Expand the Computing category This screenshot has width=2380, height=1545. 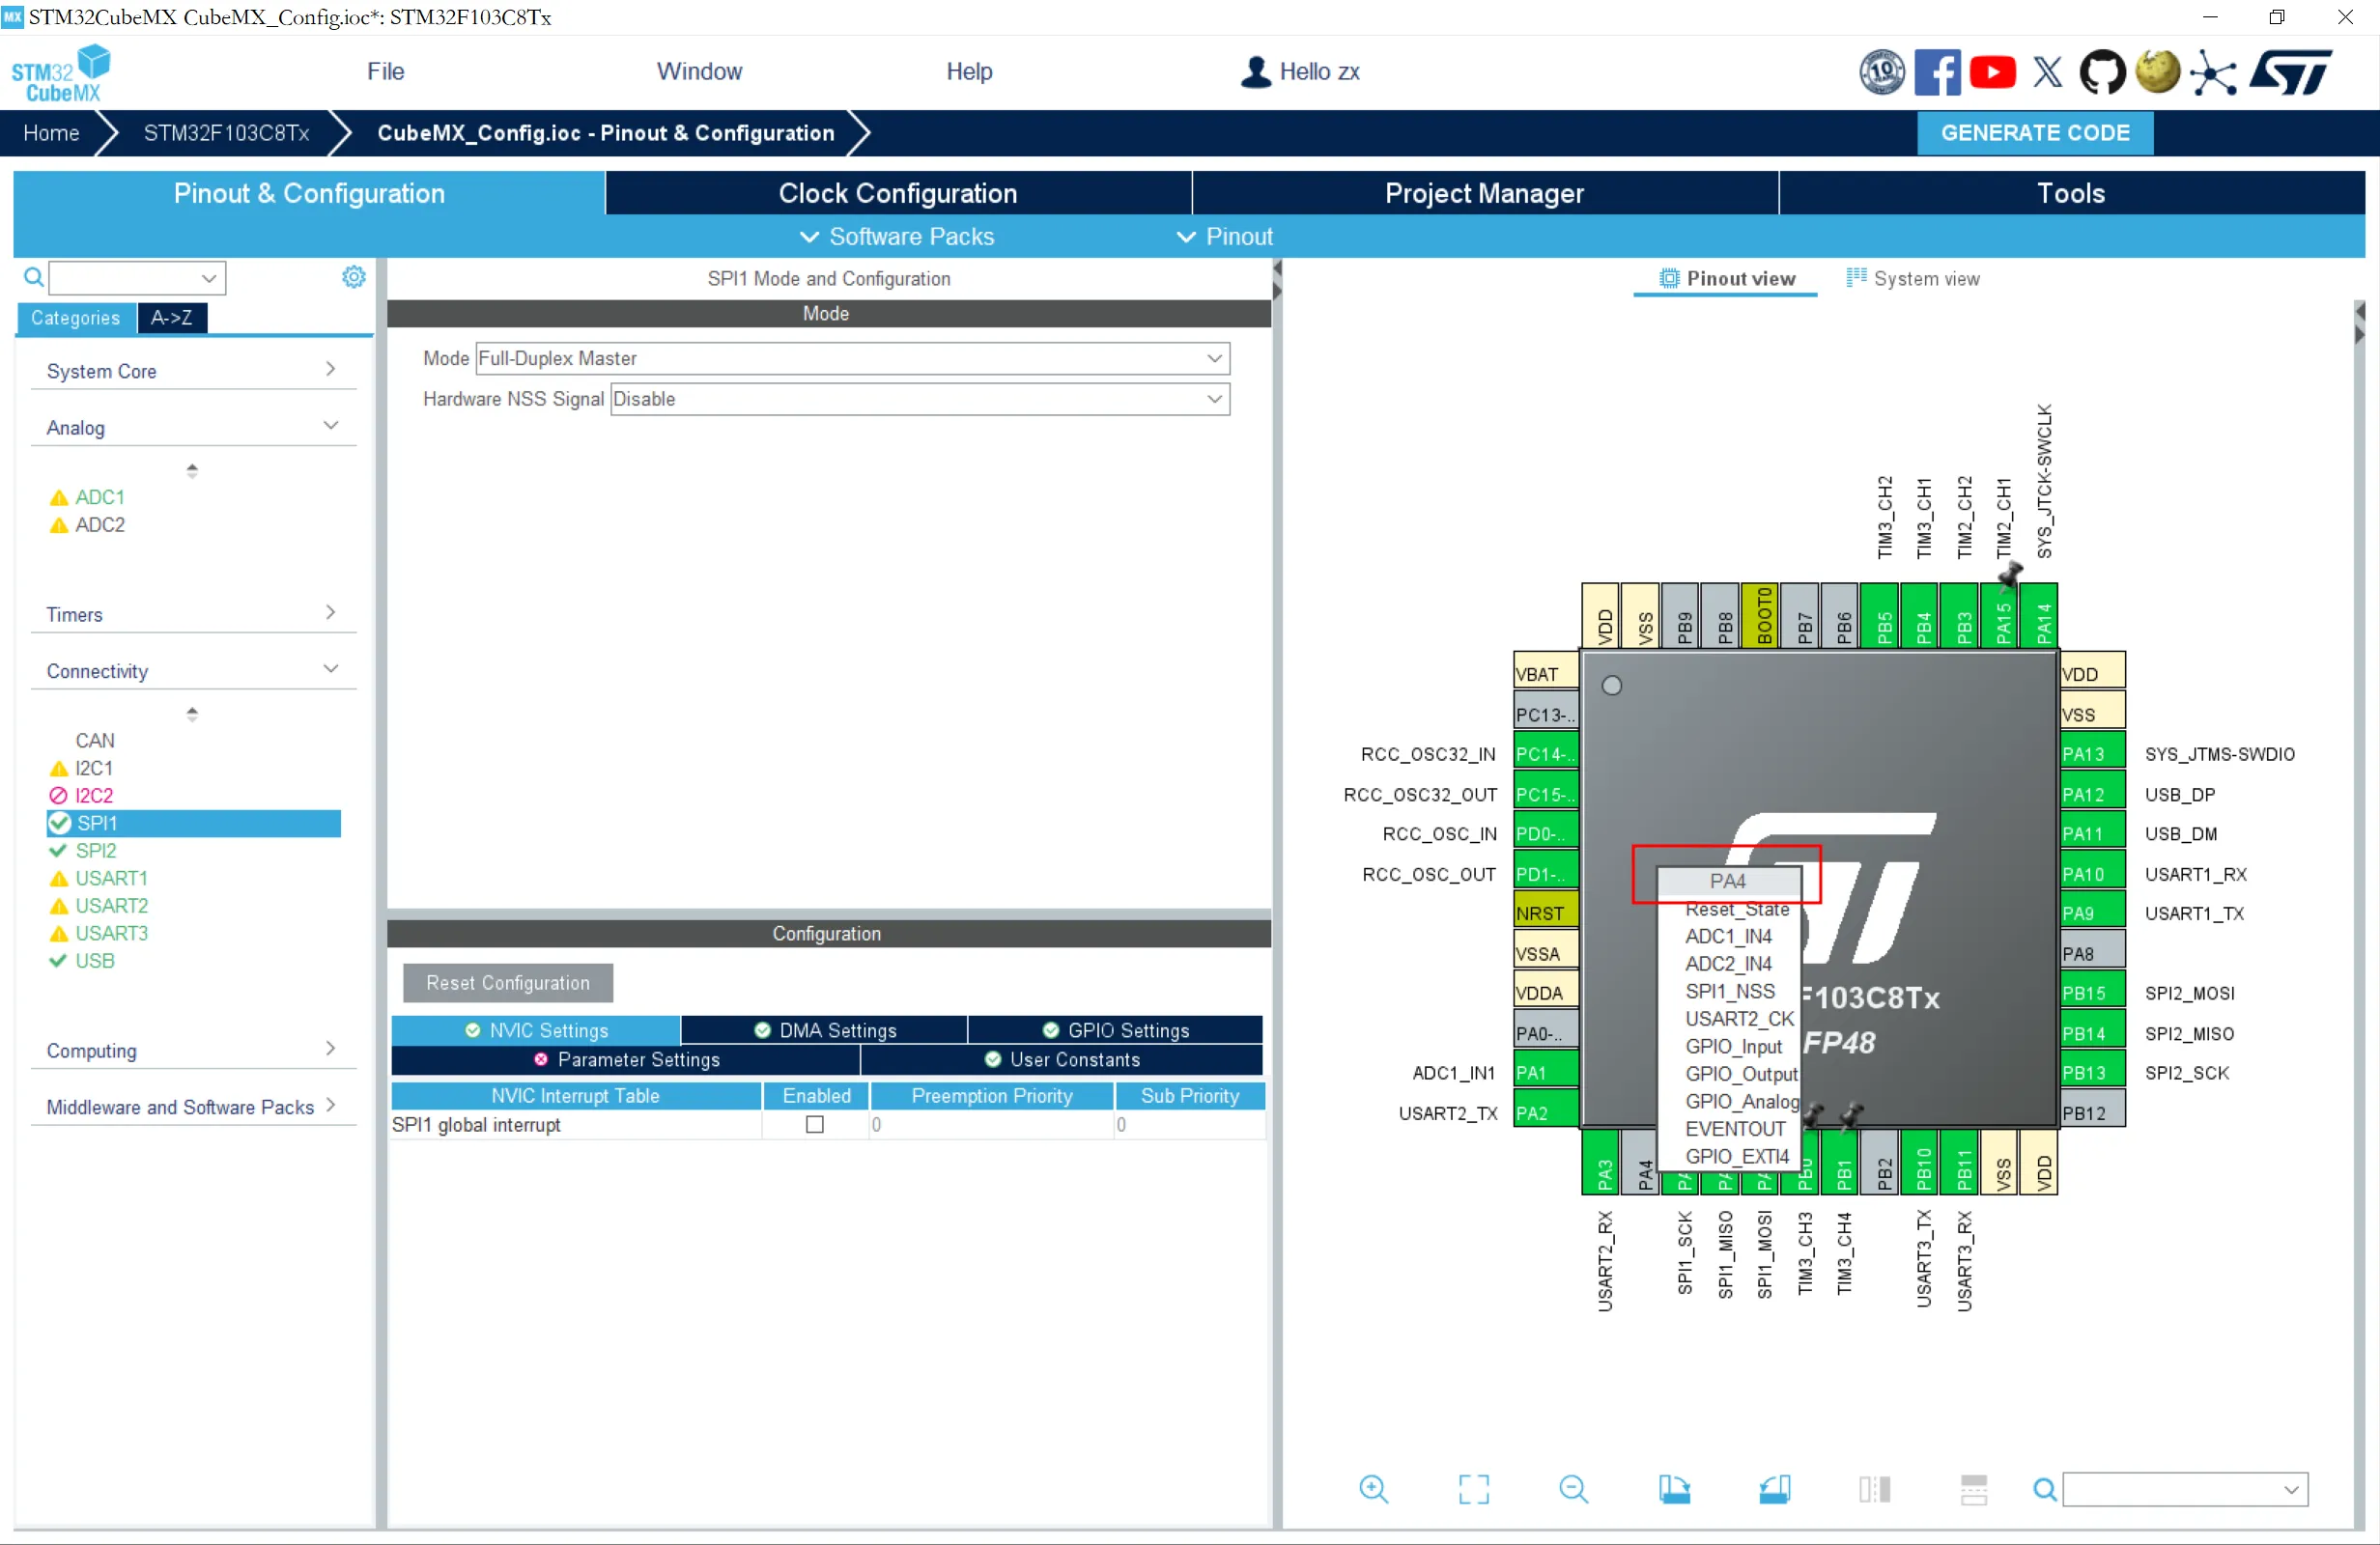(192, 1051)
